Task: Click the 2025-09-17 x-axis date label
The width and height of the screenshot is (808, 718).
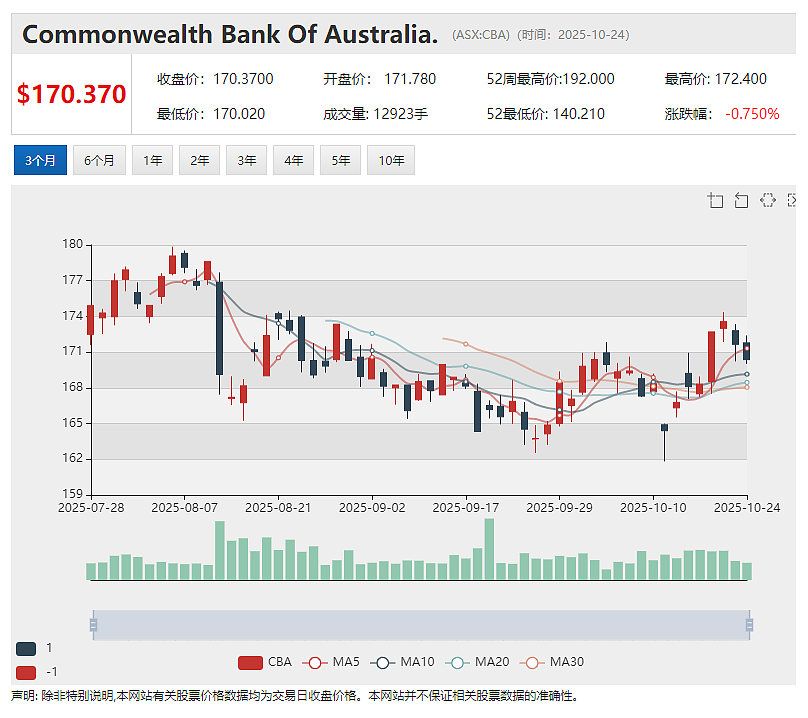Action: (x=466, y=508)
